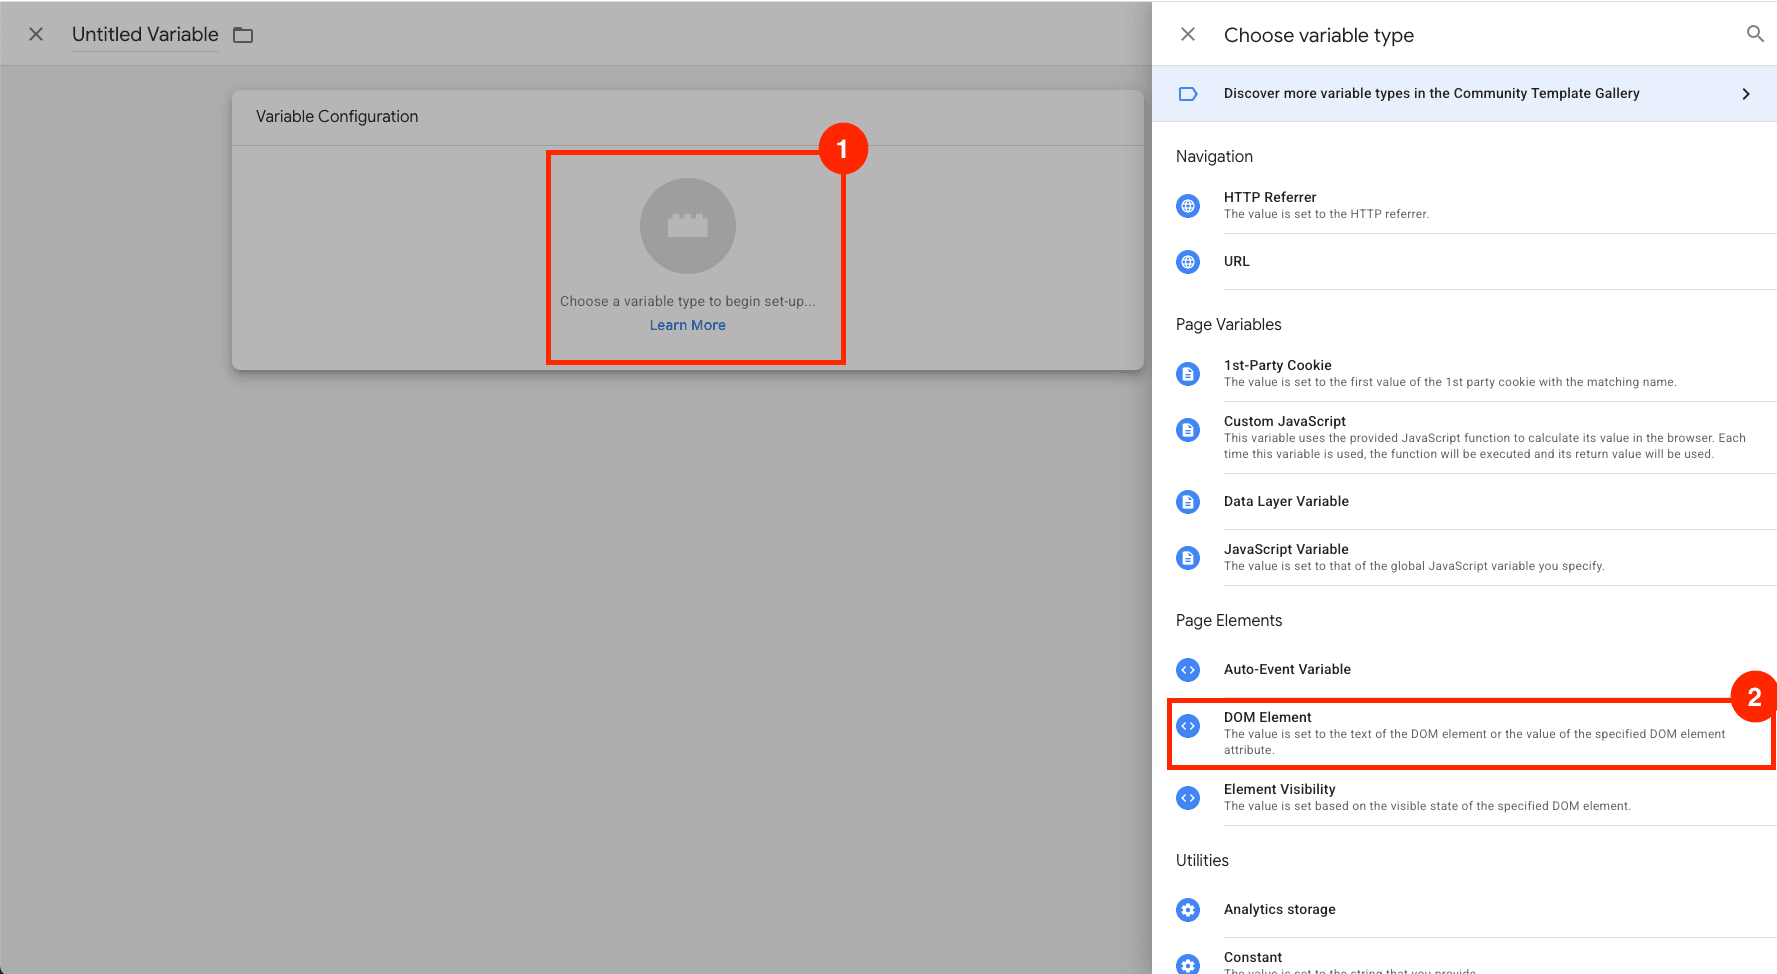Click the Variable Configuration placeholder icon
Screen dimensions: 1777x974
[x=687, y=226]
